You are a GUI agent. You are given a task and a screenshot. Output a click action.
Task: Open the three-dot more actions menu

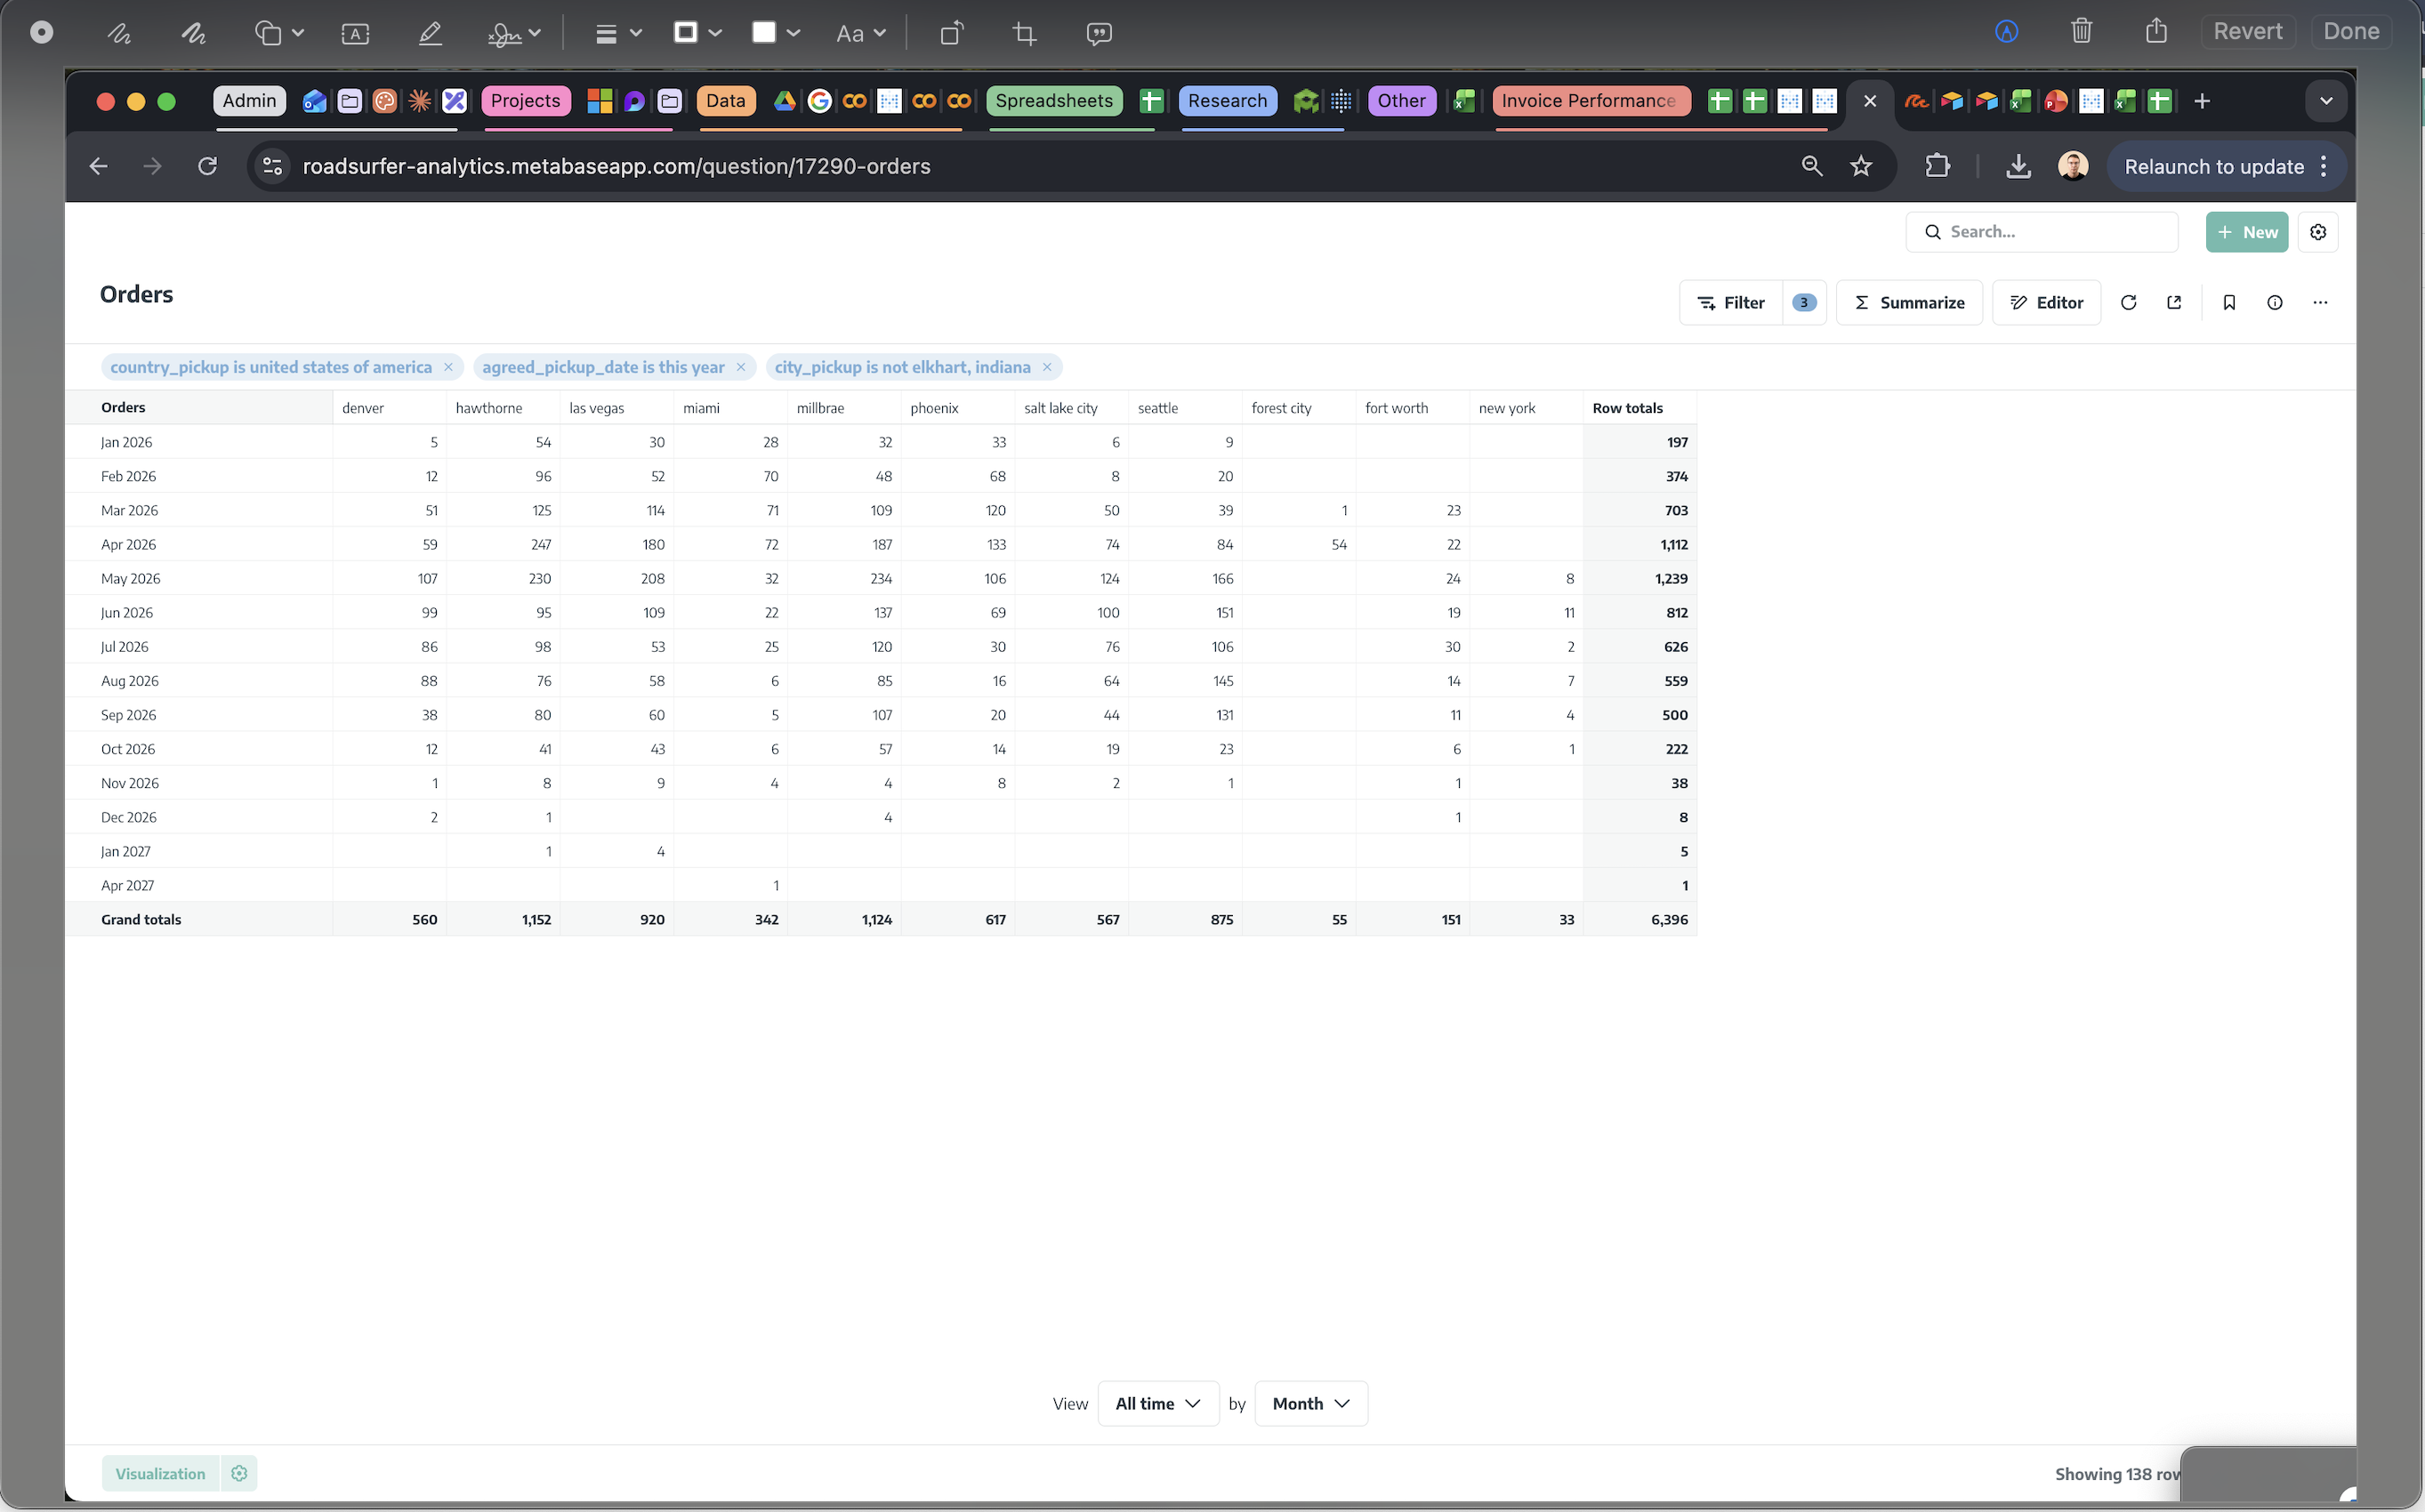click(2320, 303)
